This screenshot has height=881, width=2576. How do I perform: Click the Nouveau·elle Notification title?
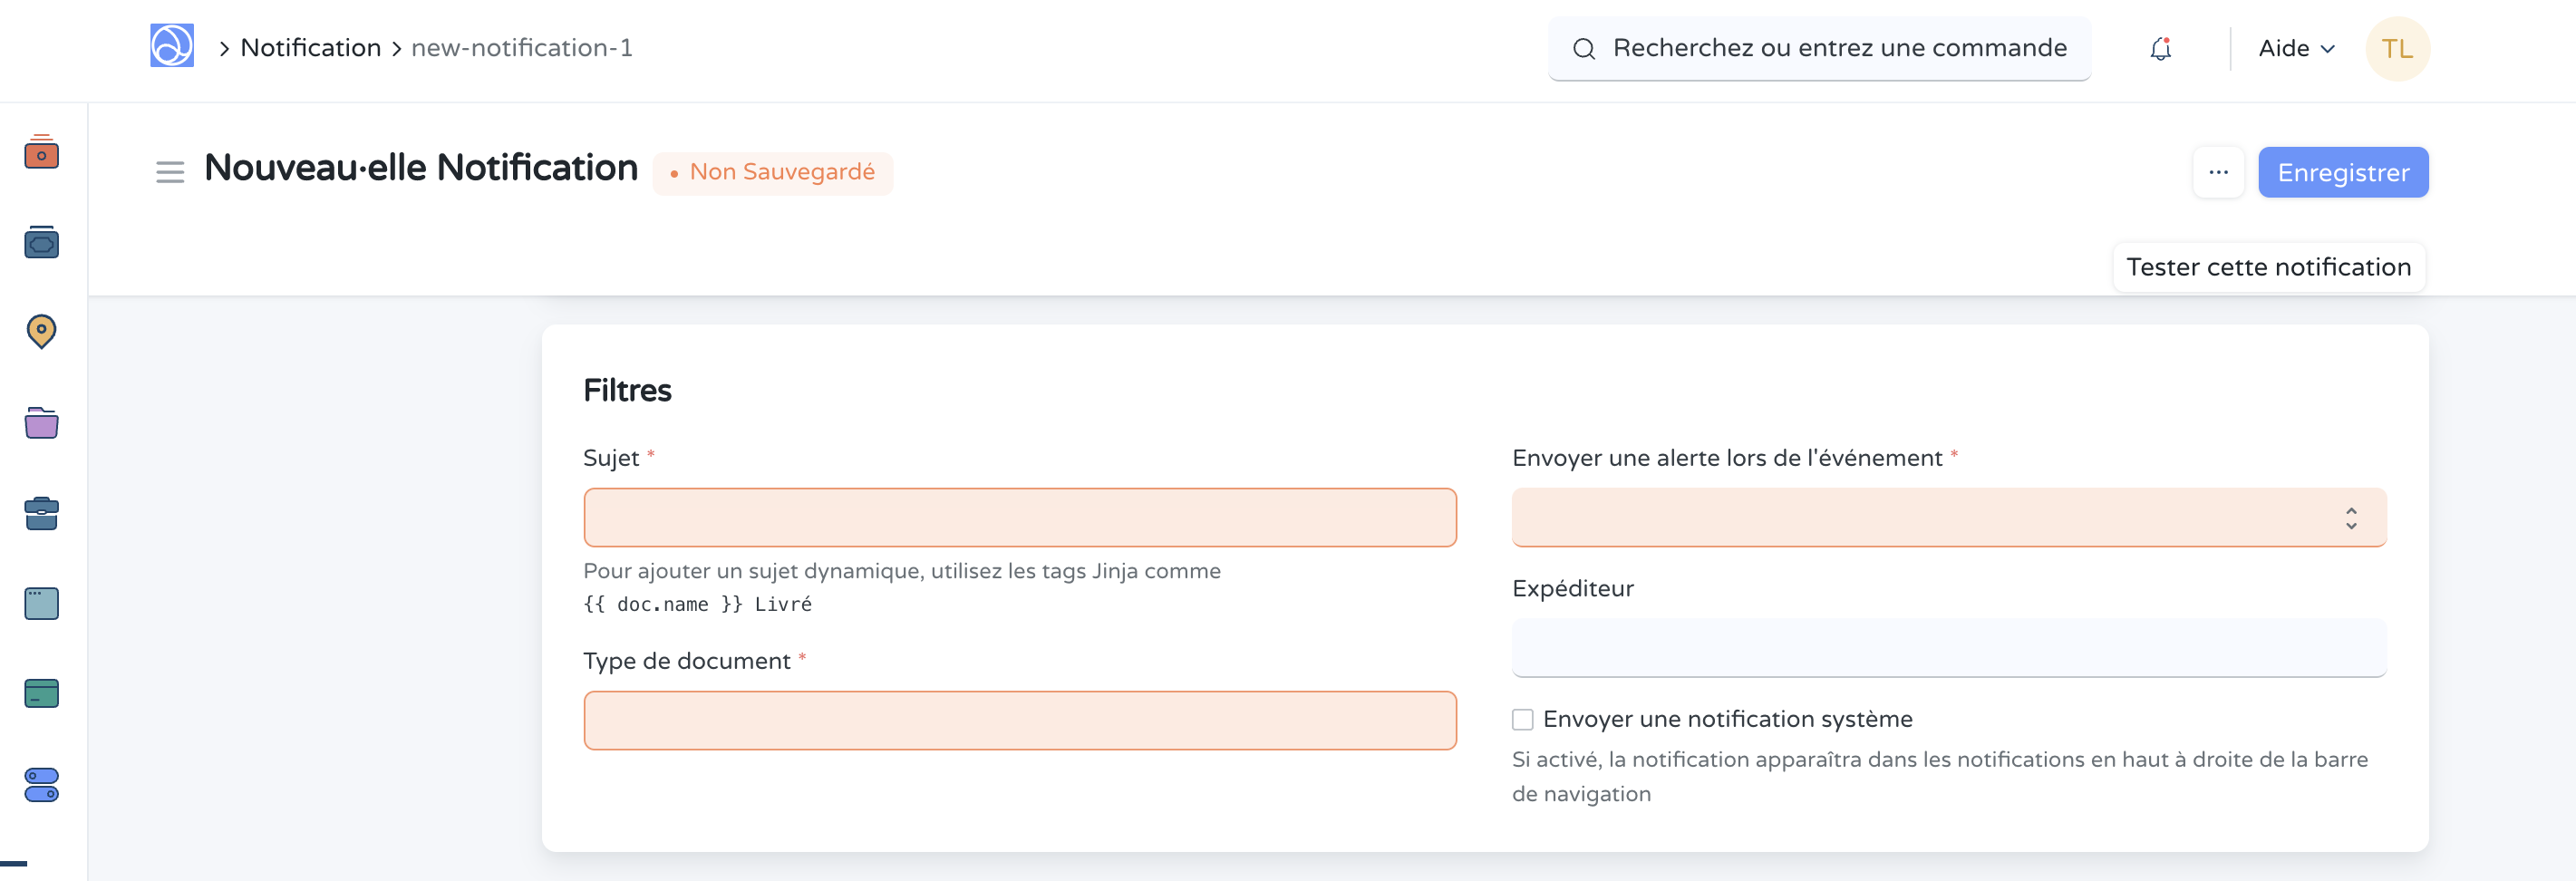tap(421, 167)
